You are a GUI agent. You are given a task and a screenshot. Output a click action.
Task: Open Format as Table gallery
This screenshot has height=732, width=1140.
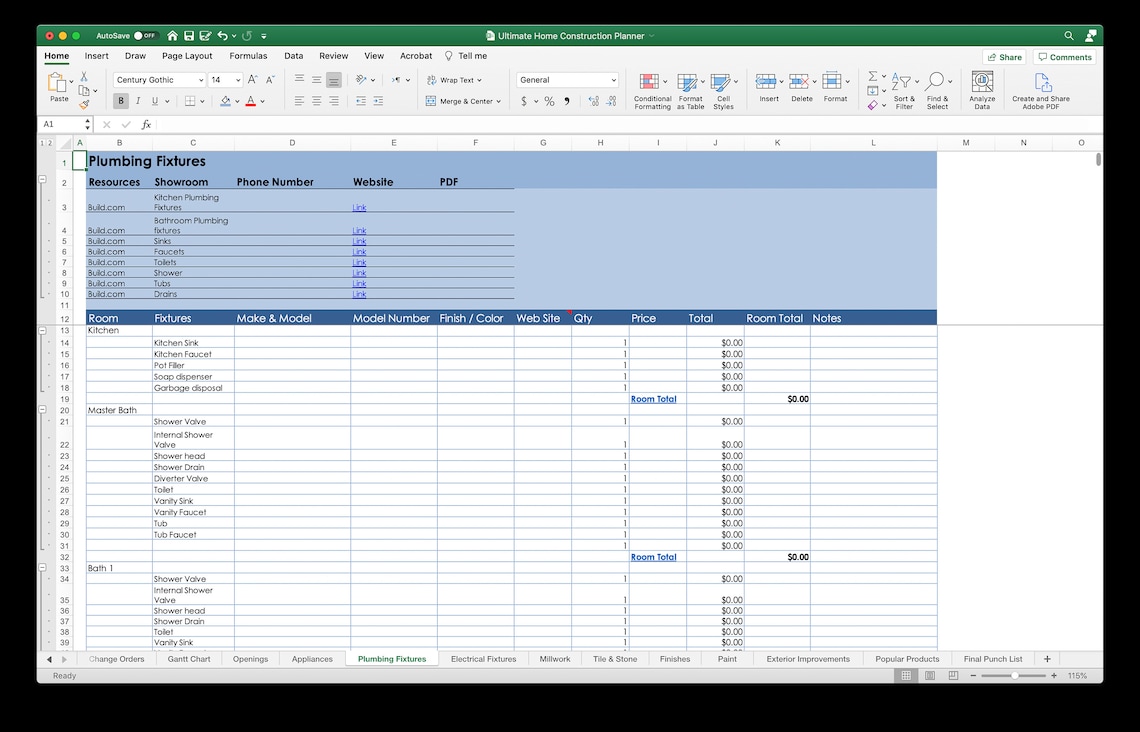pos(690,91)
